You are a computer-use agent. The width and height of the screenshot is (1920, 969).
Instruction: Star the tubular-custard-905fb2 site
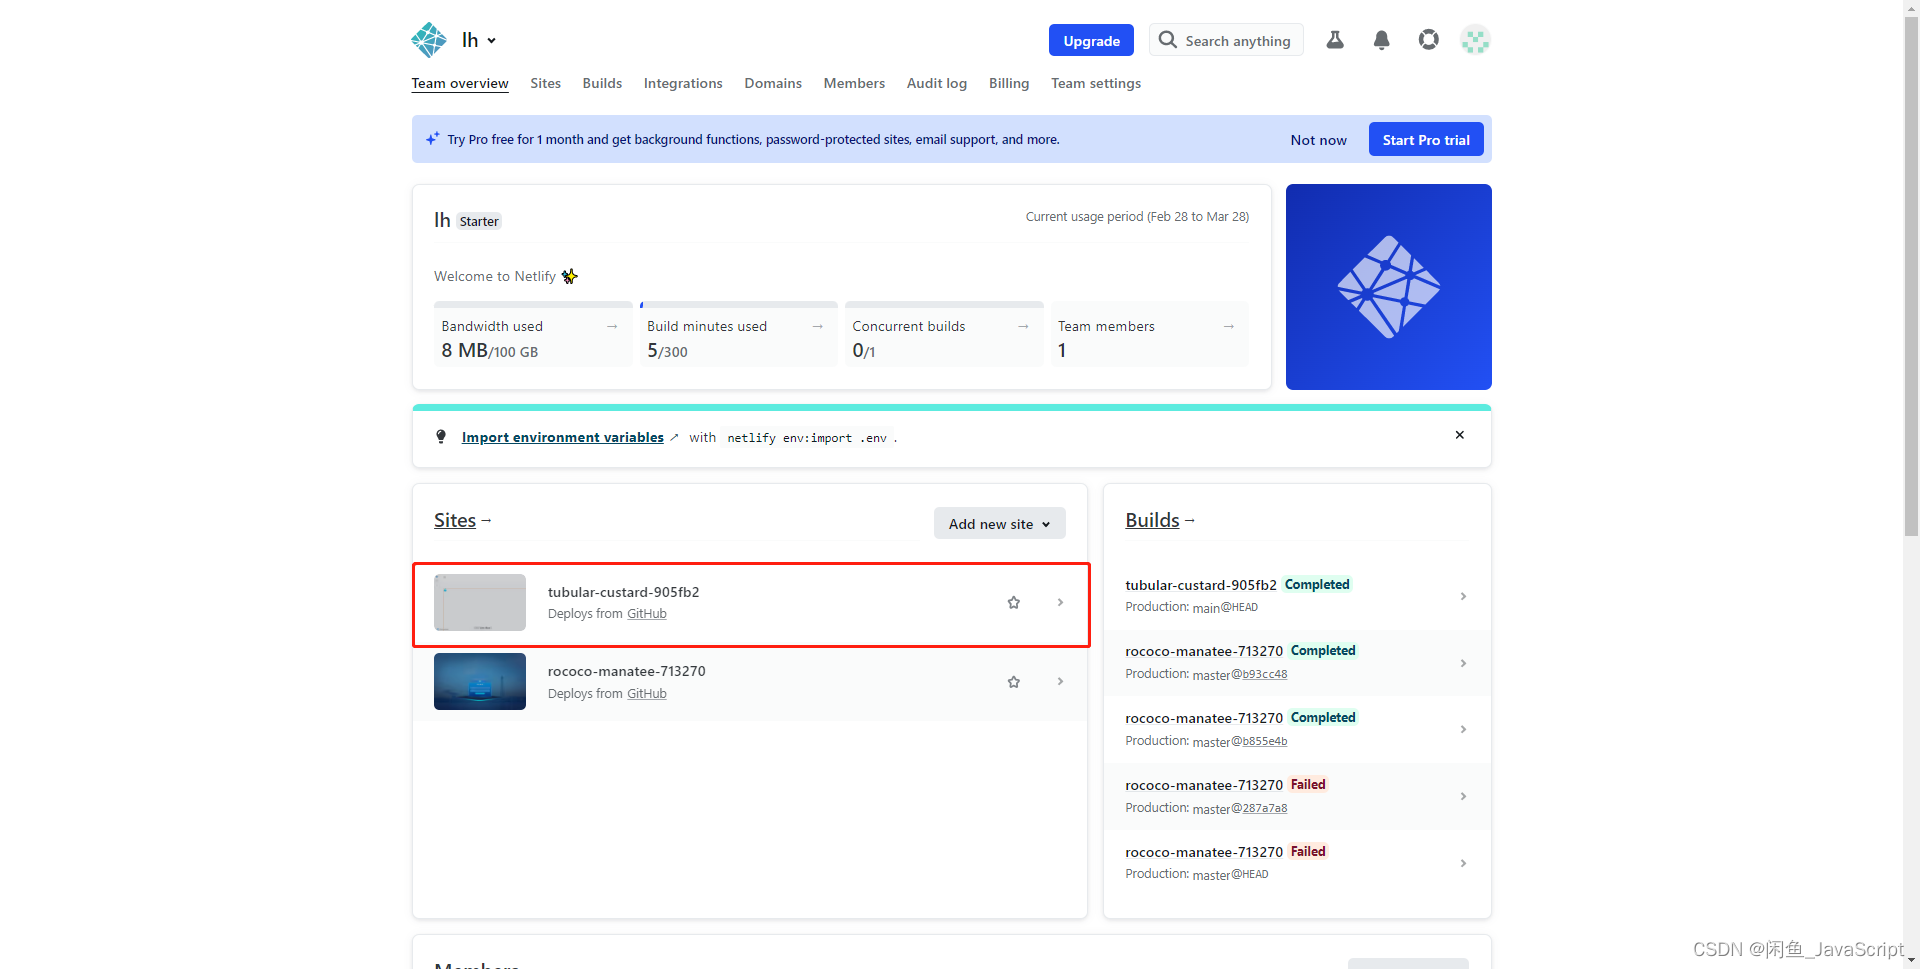1013,602
